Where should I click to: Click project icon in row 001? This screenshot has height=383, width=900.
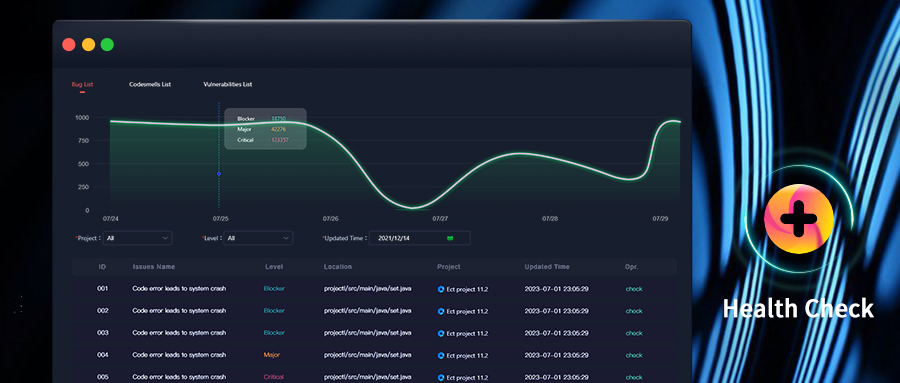[441, 289]
